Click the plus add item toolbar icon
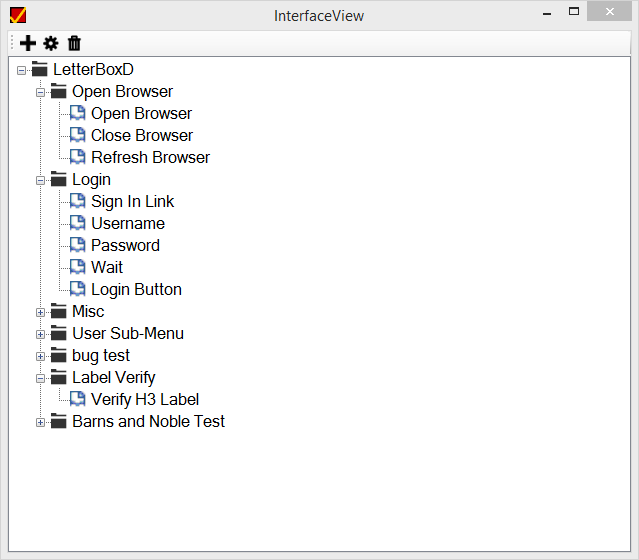Image resolution: width=639 pixels, height=560 pixels. pos(28,43)
